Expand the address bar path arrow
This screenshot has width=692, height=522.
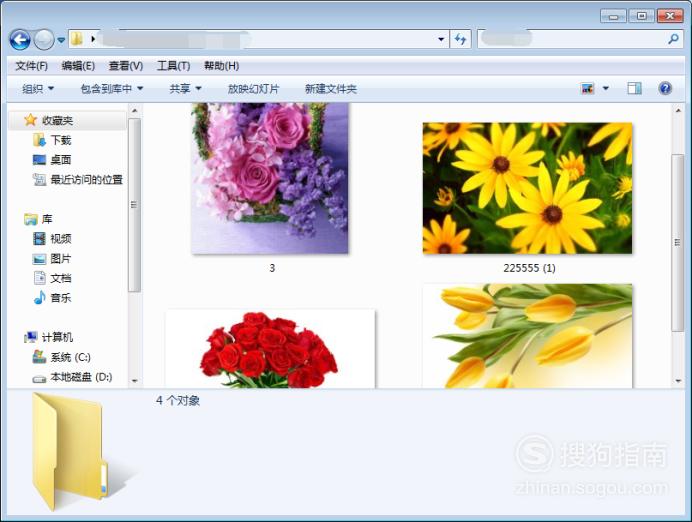coord(93,39)
